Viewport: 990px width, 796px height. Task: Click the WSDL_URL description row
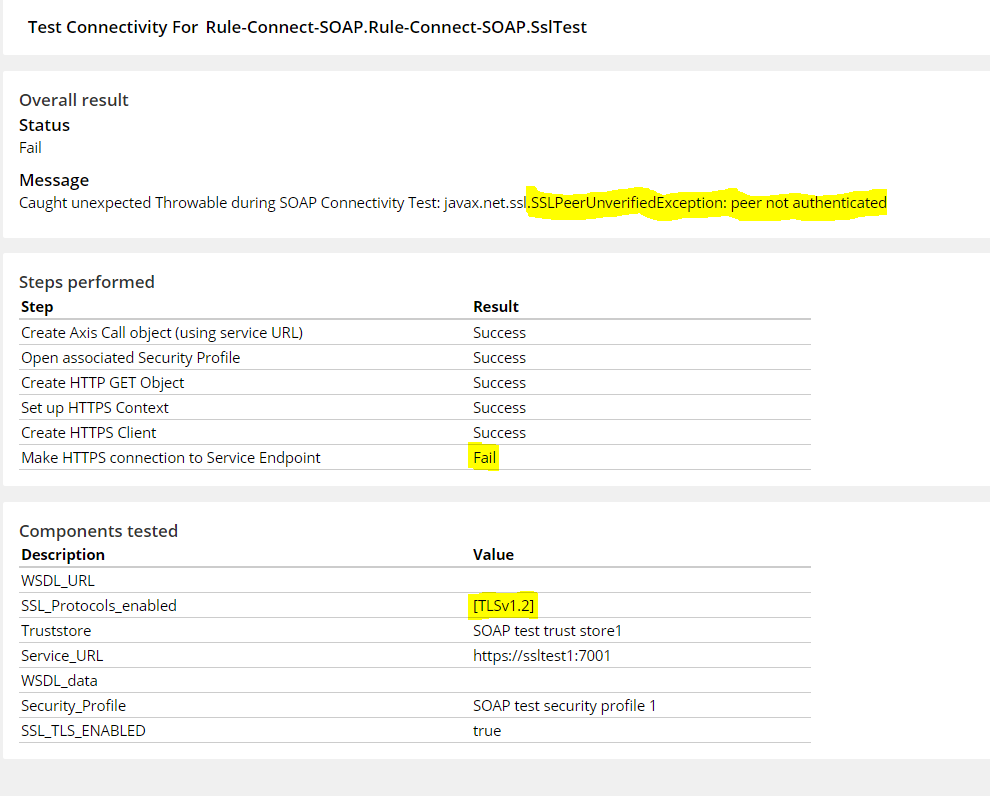[x=415, y=580]
